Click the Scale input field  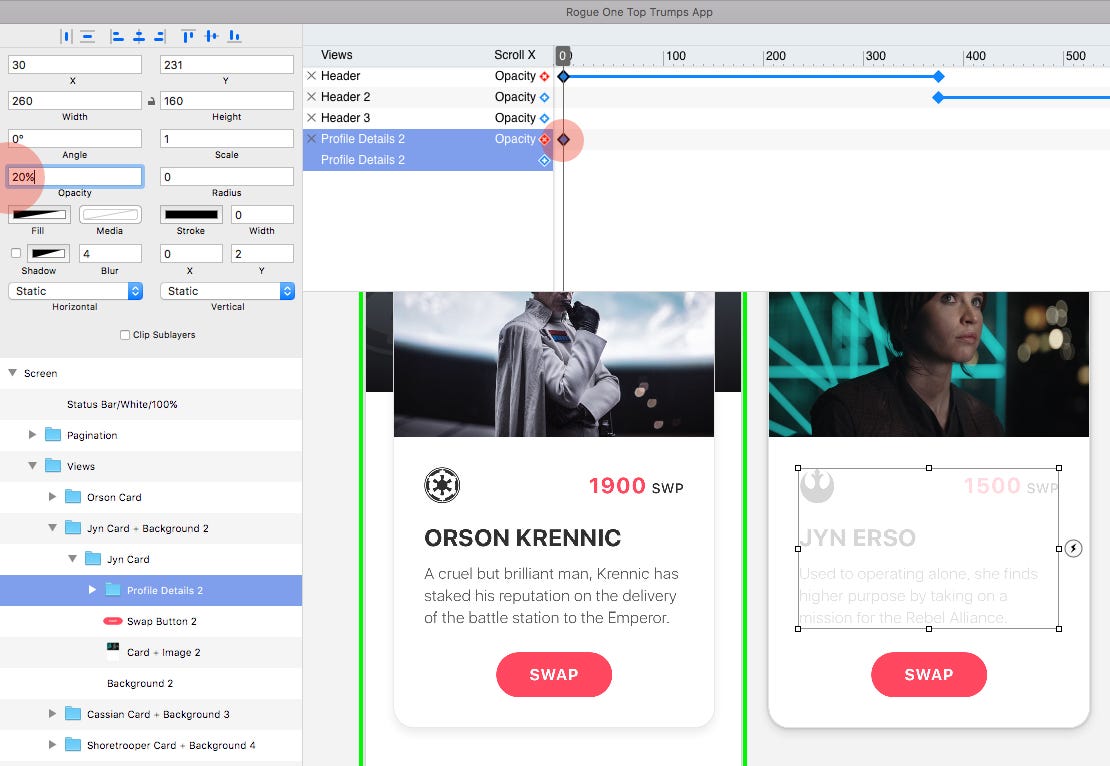pyautogui.click(x=227, y=139)
